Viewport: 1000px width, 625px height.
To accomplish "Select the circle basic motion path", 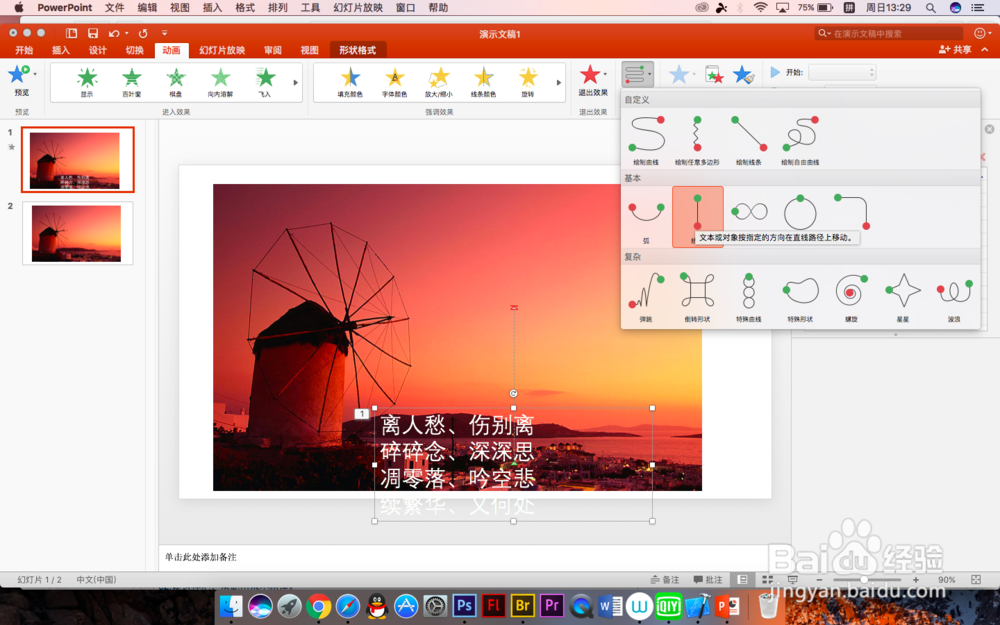I will tap(800, 212).
